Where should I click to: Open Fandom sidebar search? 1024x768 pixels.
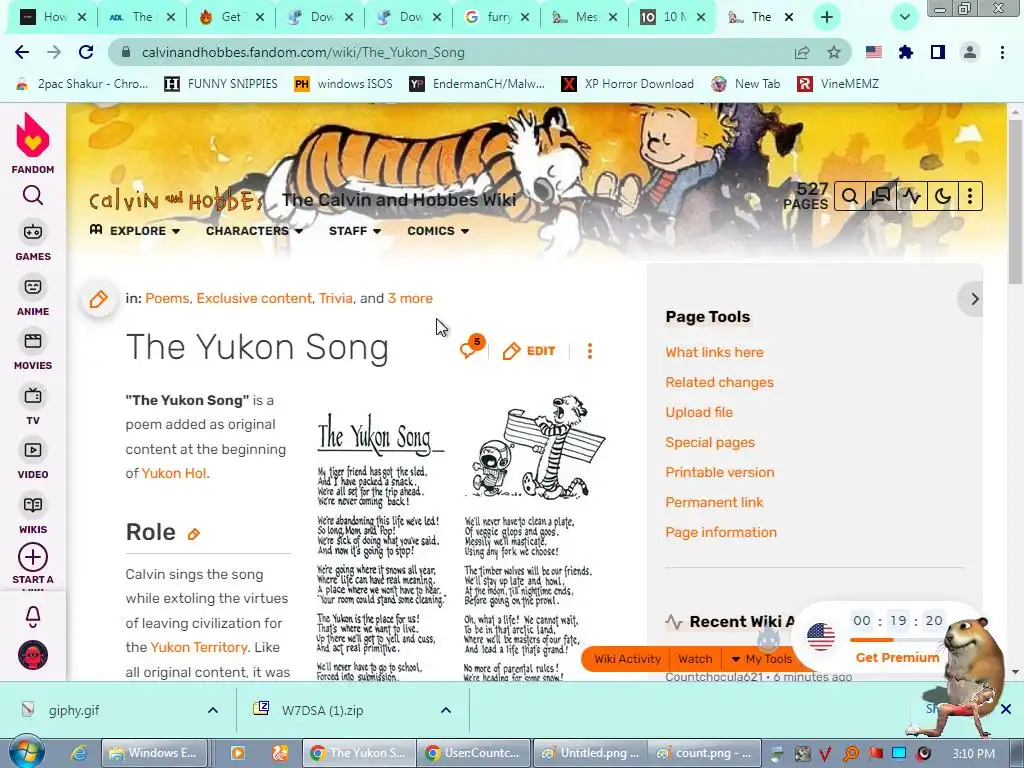pos(33,195)
